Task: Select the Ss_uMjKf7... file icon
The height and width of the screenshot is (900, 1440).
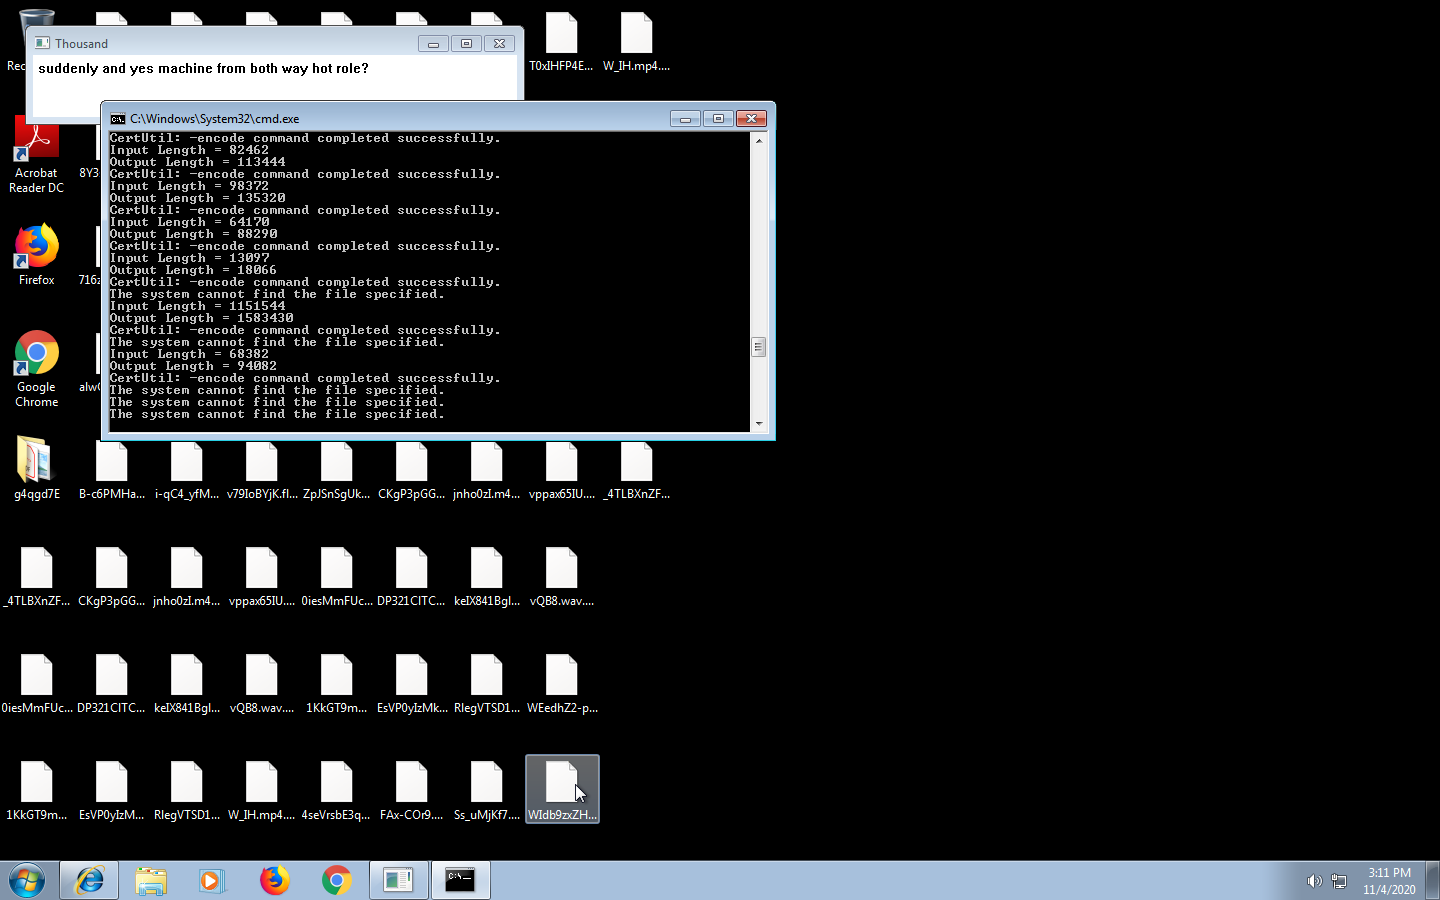Action: pyautogui.click(x=486, y=790)
